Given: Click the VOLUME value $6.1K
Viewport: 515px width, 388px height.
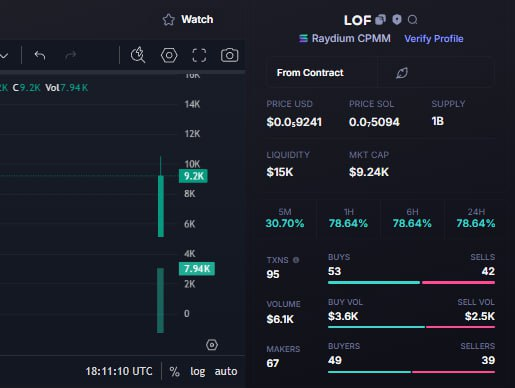Looking at the screenshot, I should 280,319.
